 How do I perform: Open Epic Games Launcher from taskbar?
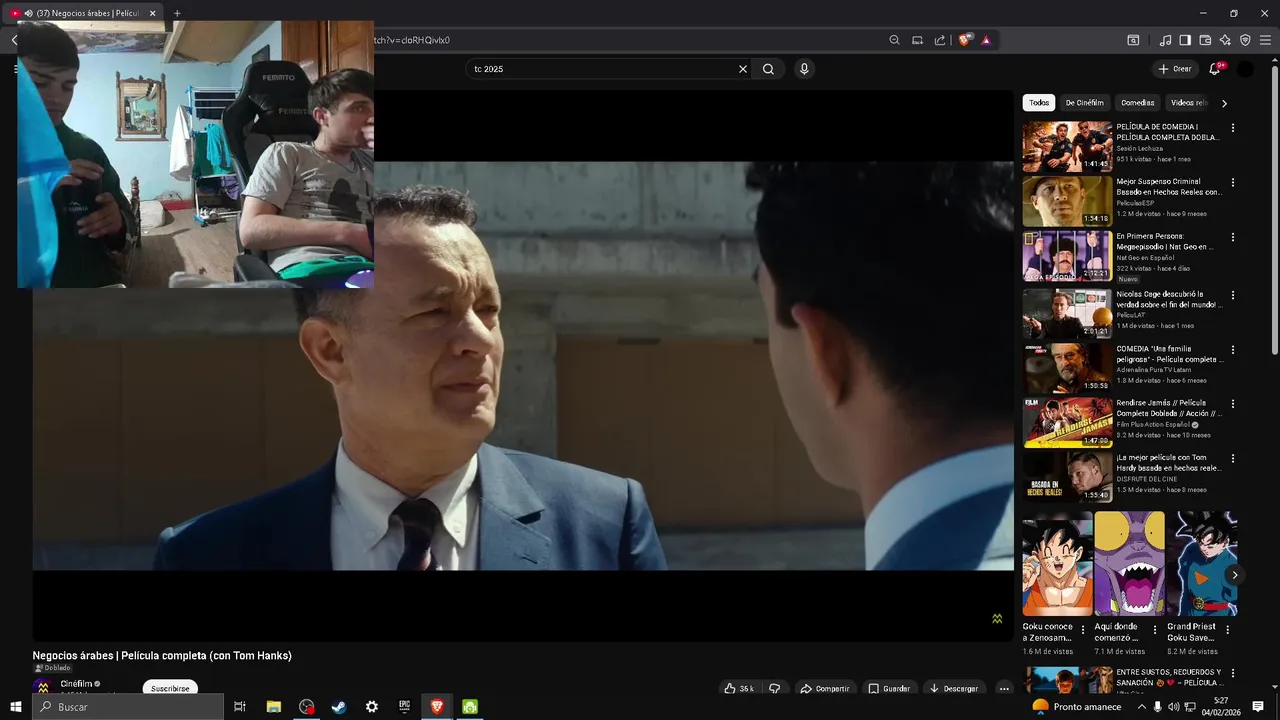404,707
